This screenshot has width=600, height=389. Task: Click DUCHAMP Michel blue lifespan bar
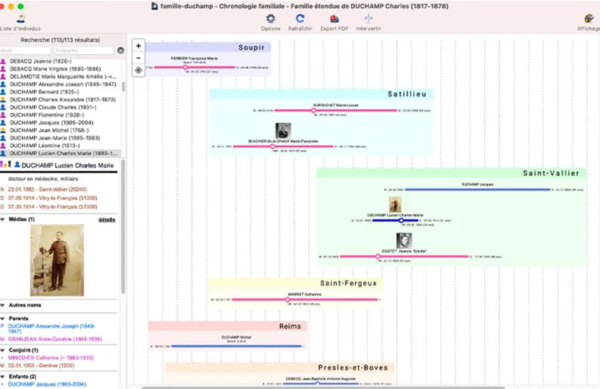[x=236, y=346]
